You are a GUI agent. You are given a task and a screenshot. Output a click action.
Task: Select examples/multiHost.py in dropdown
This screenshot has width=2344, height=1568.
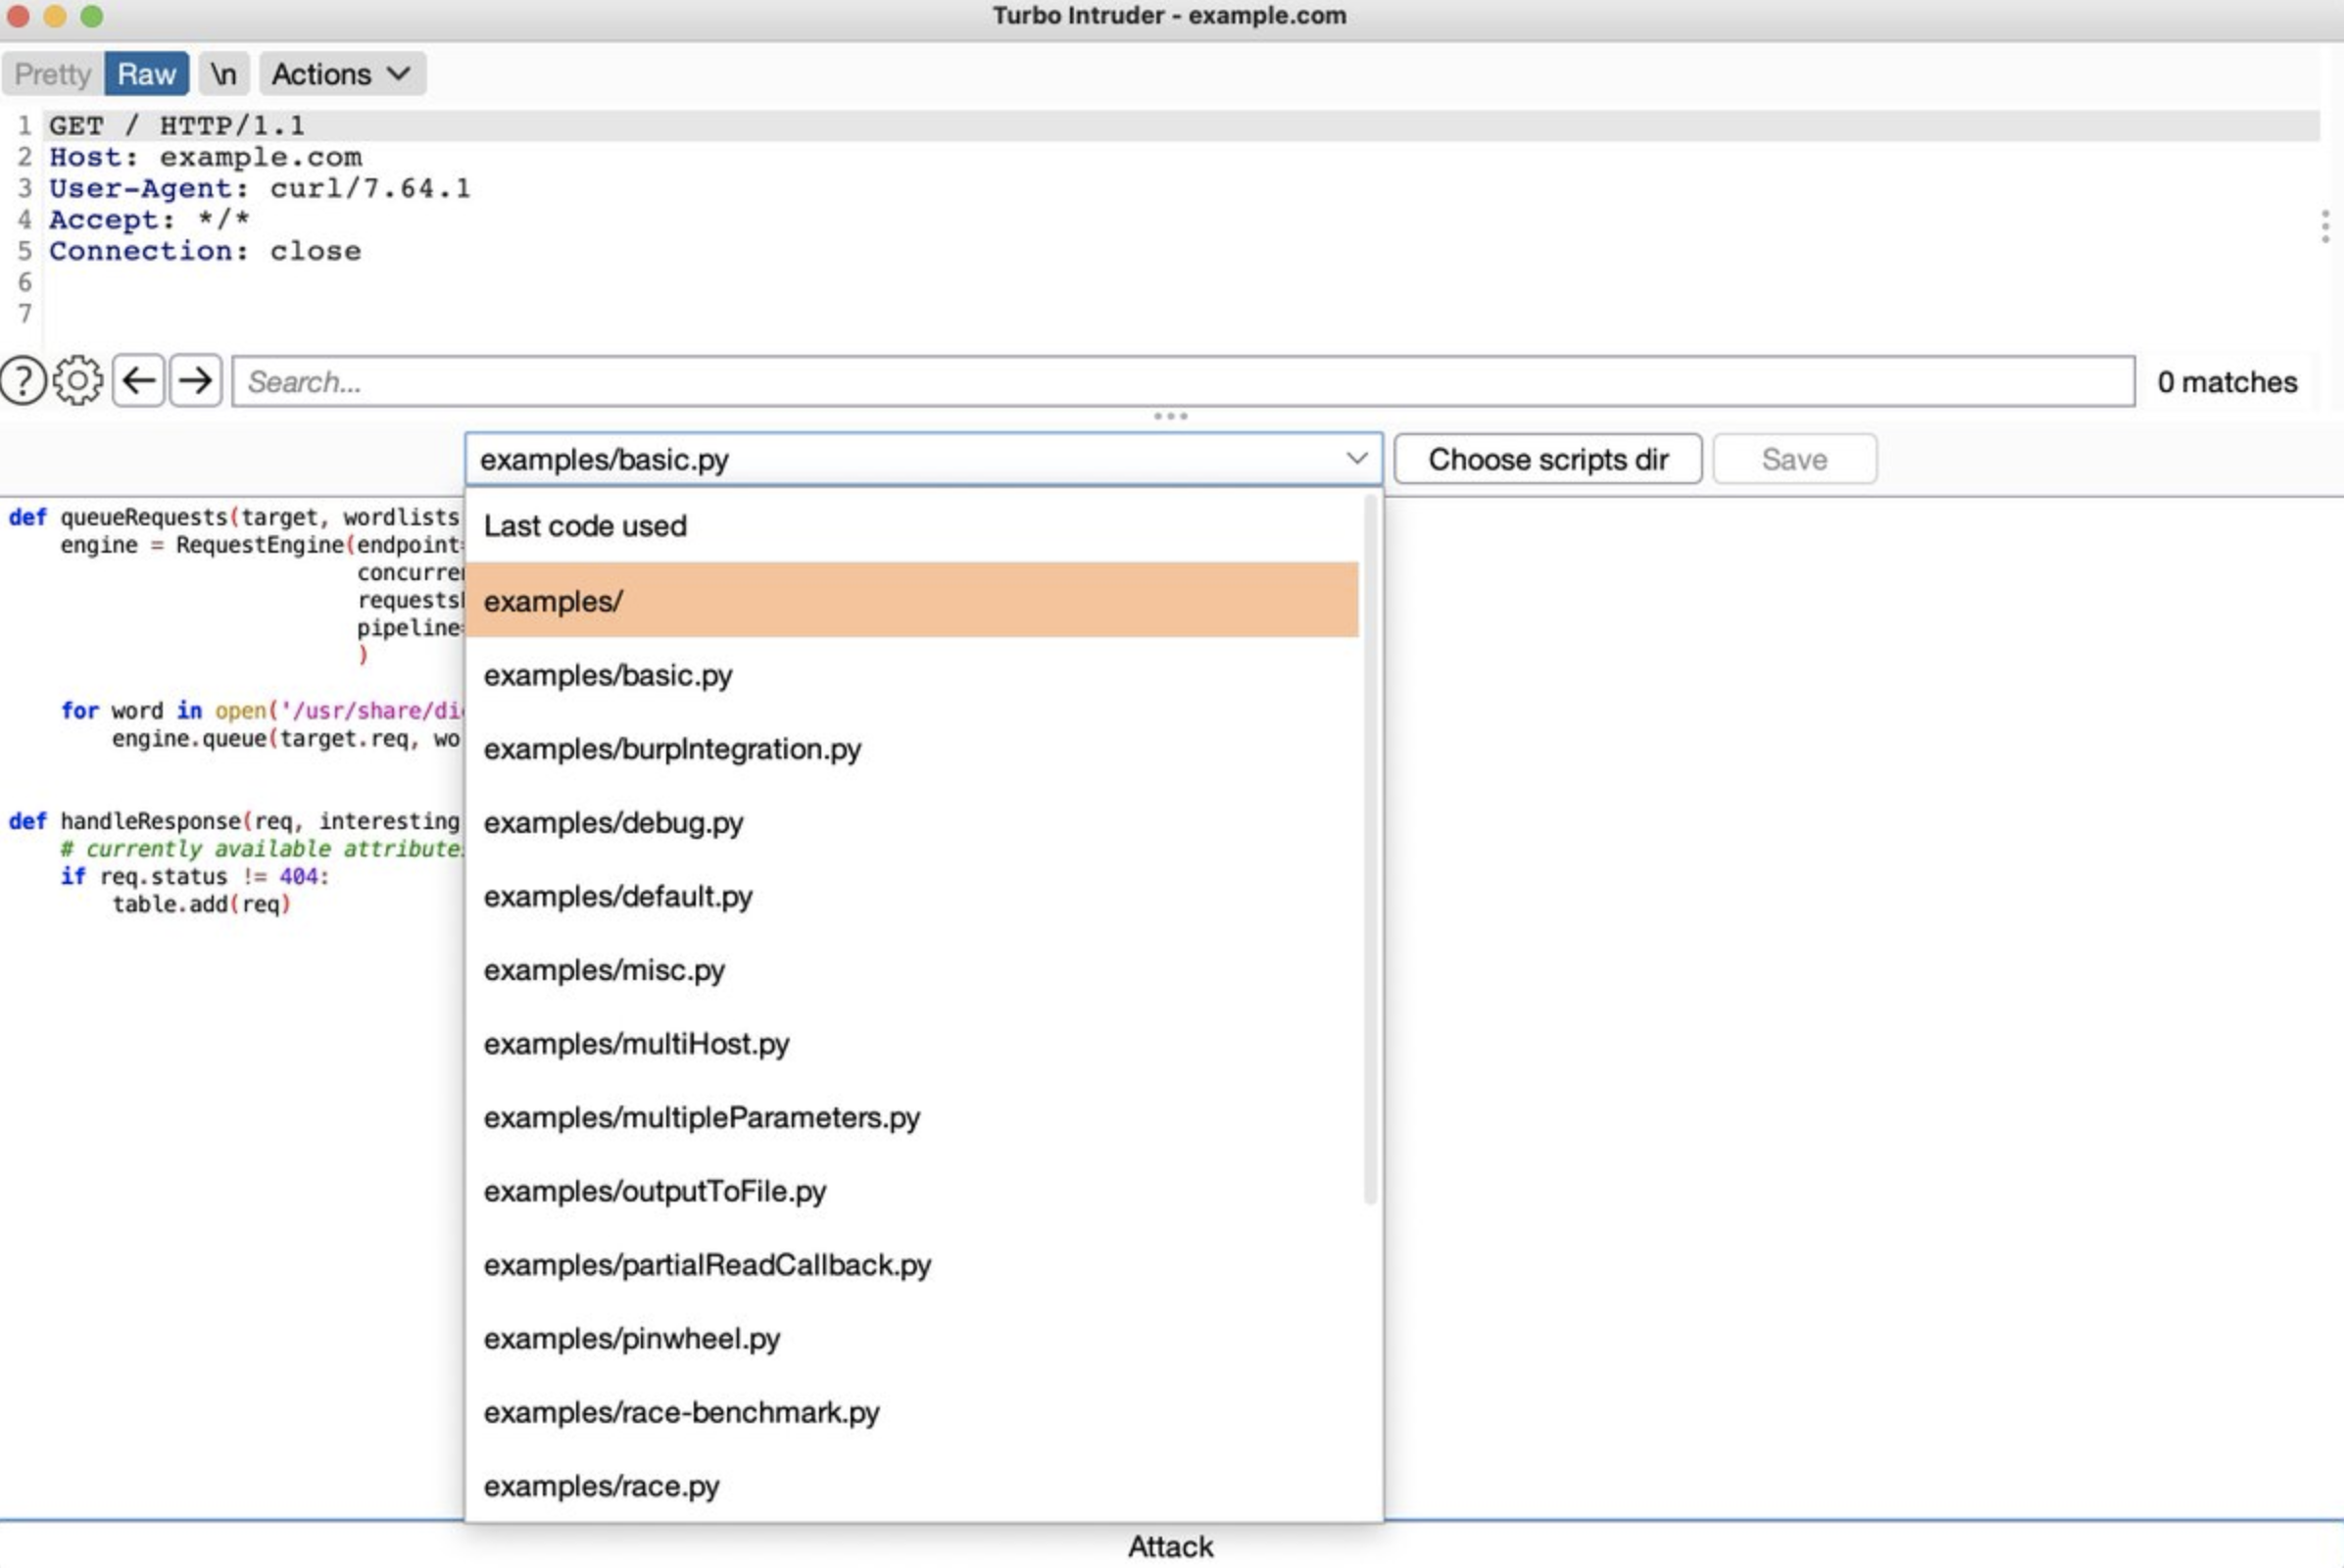tap(636, 1044)
